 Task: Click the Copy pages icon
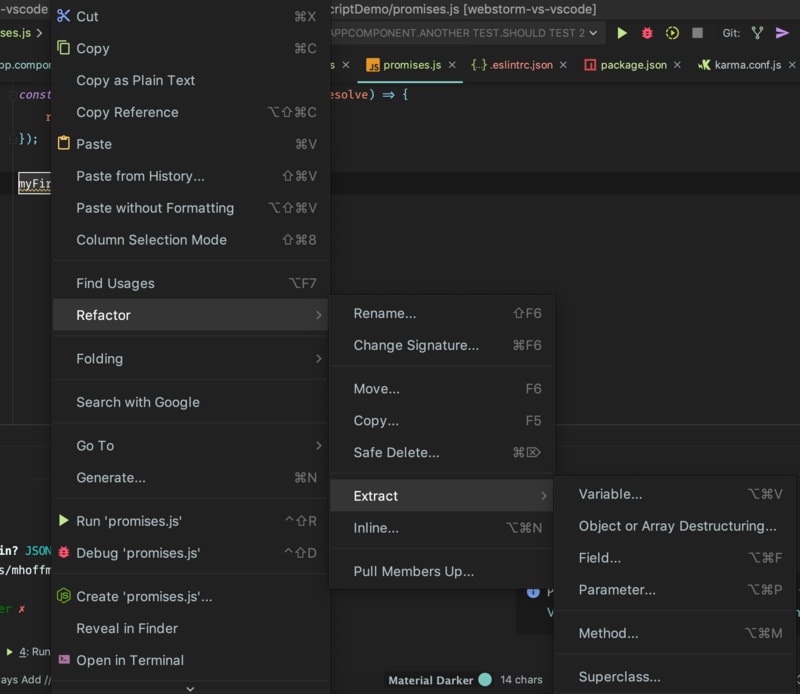point(63,47)
